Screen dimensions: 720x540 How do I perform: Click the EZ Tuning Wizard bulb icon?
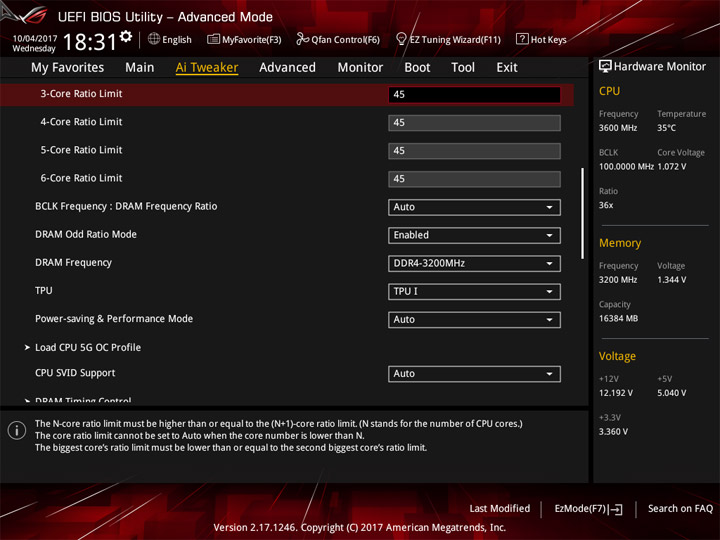coord(401,39)
